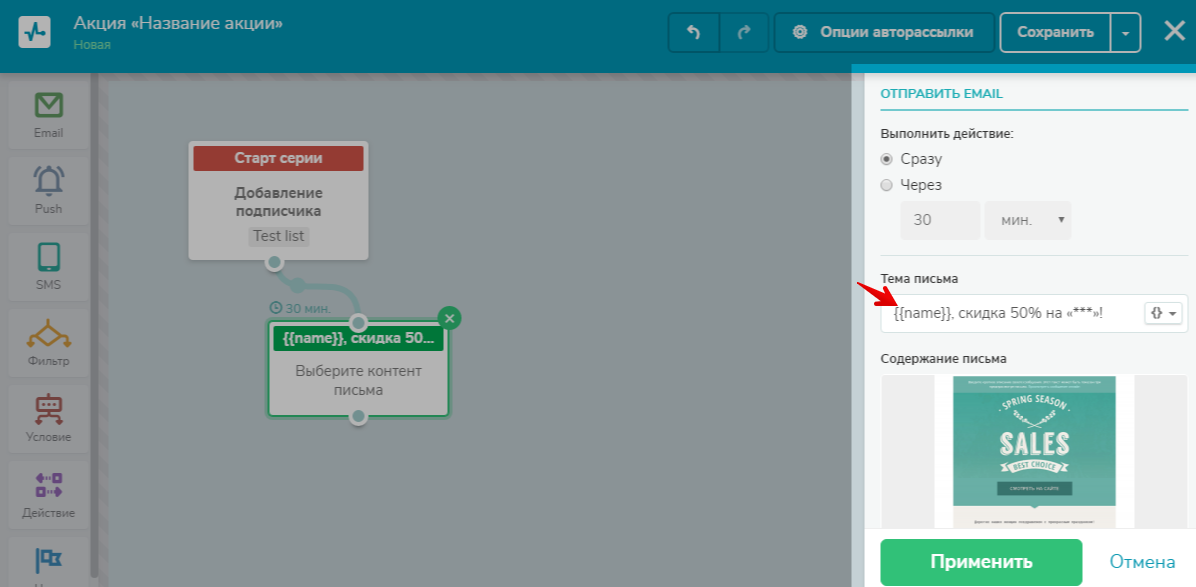Open the variables {} dropdown
1196x587 pixels.
pos(1163,313)
